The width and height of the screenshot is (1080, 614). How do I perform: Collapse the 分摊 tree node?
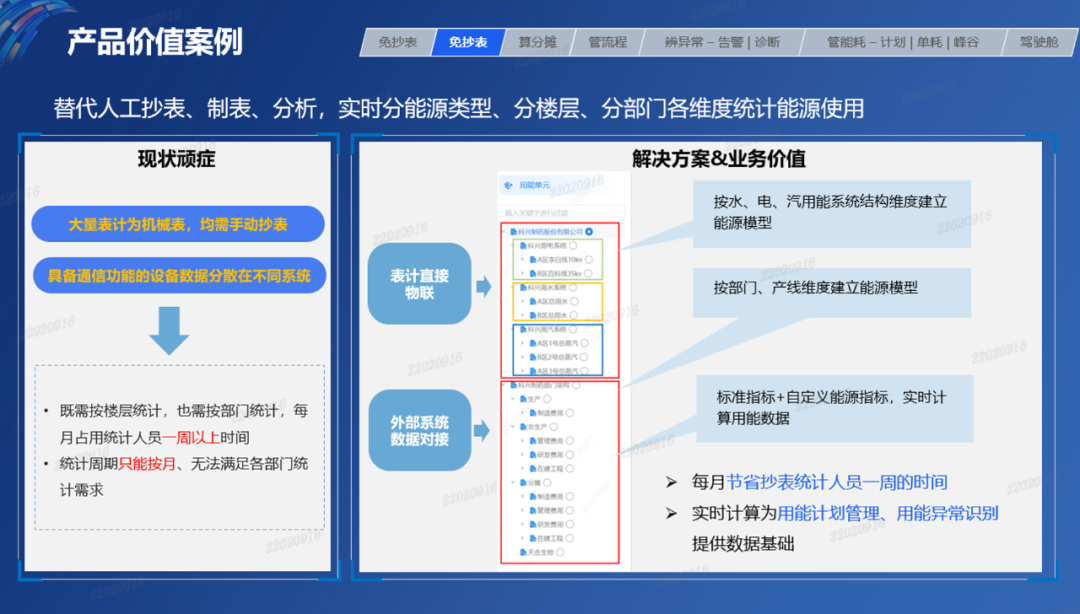click(x=514, y=482)
